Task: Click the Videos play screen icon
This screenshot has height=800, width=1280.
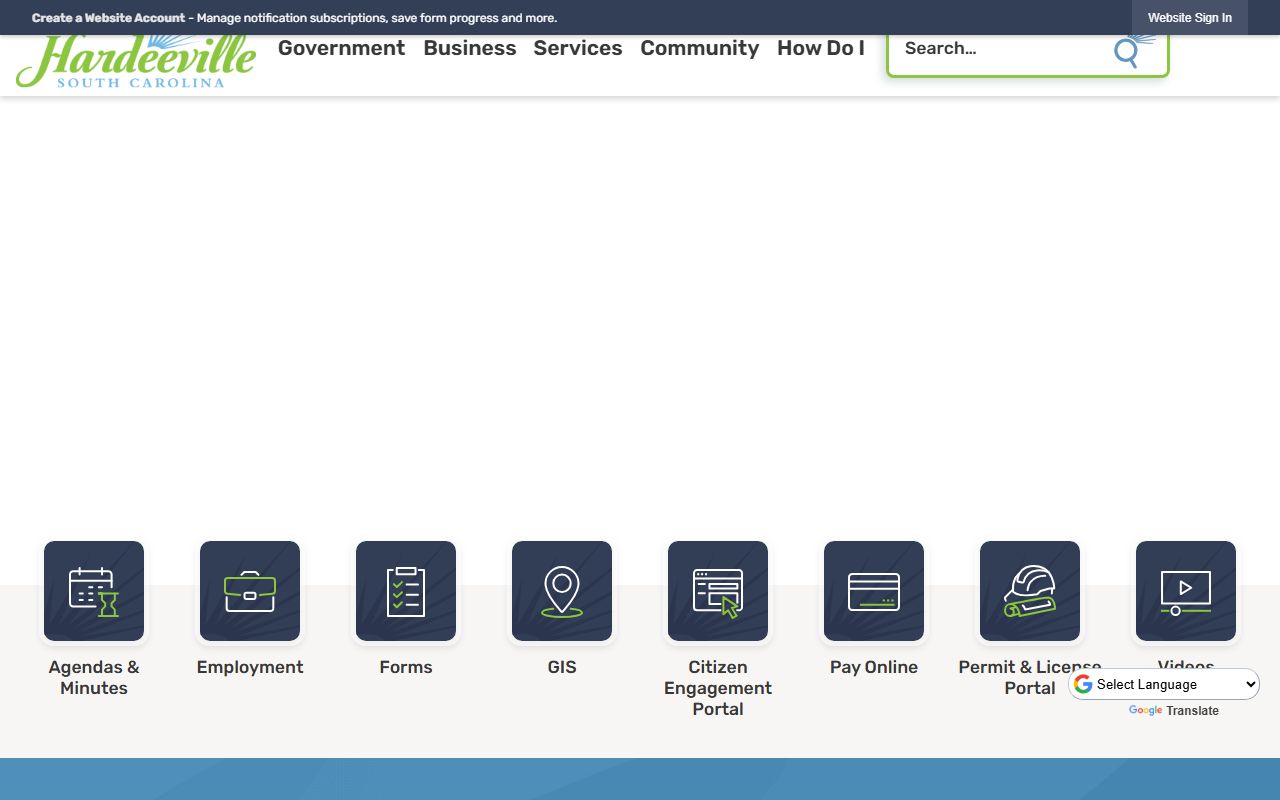Action: (1186, 591)
